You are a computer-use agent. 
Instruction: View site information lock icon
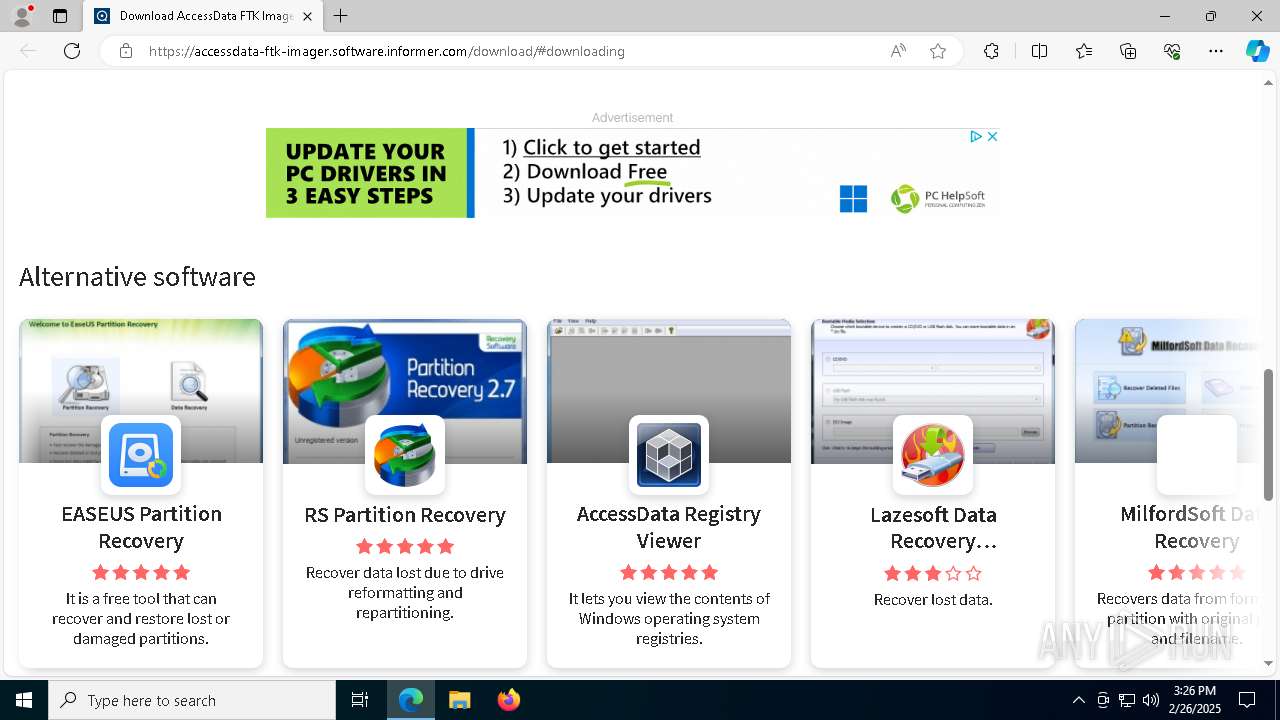pos(125,51)
